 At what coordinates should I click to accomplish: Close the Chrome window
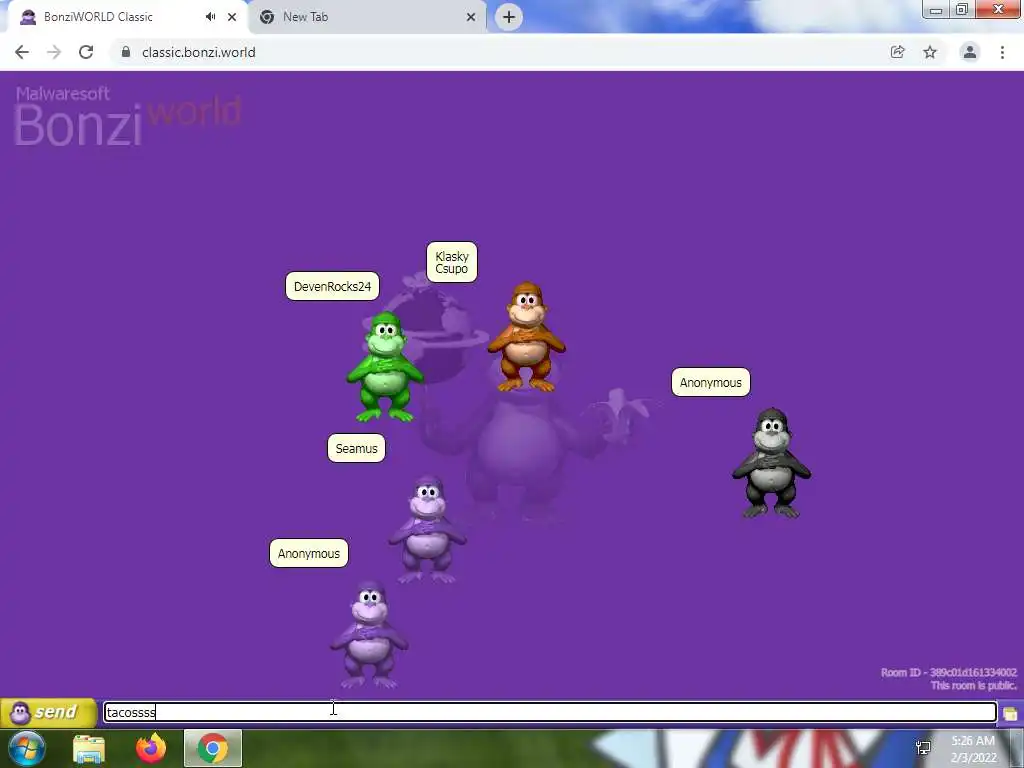[999, 9]
